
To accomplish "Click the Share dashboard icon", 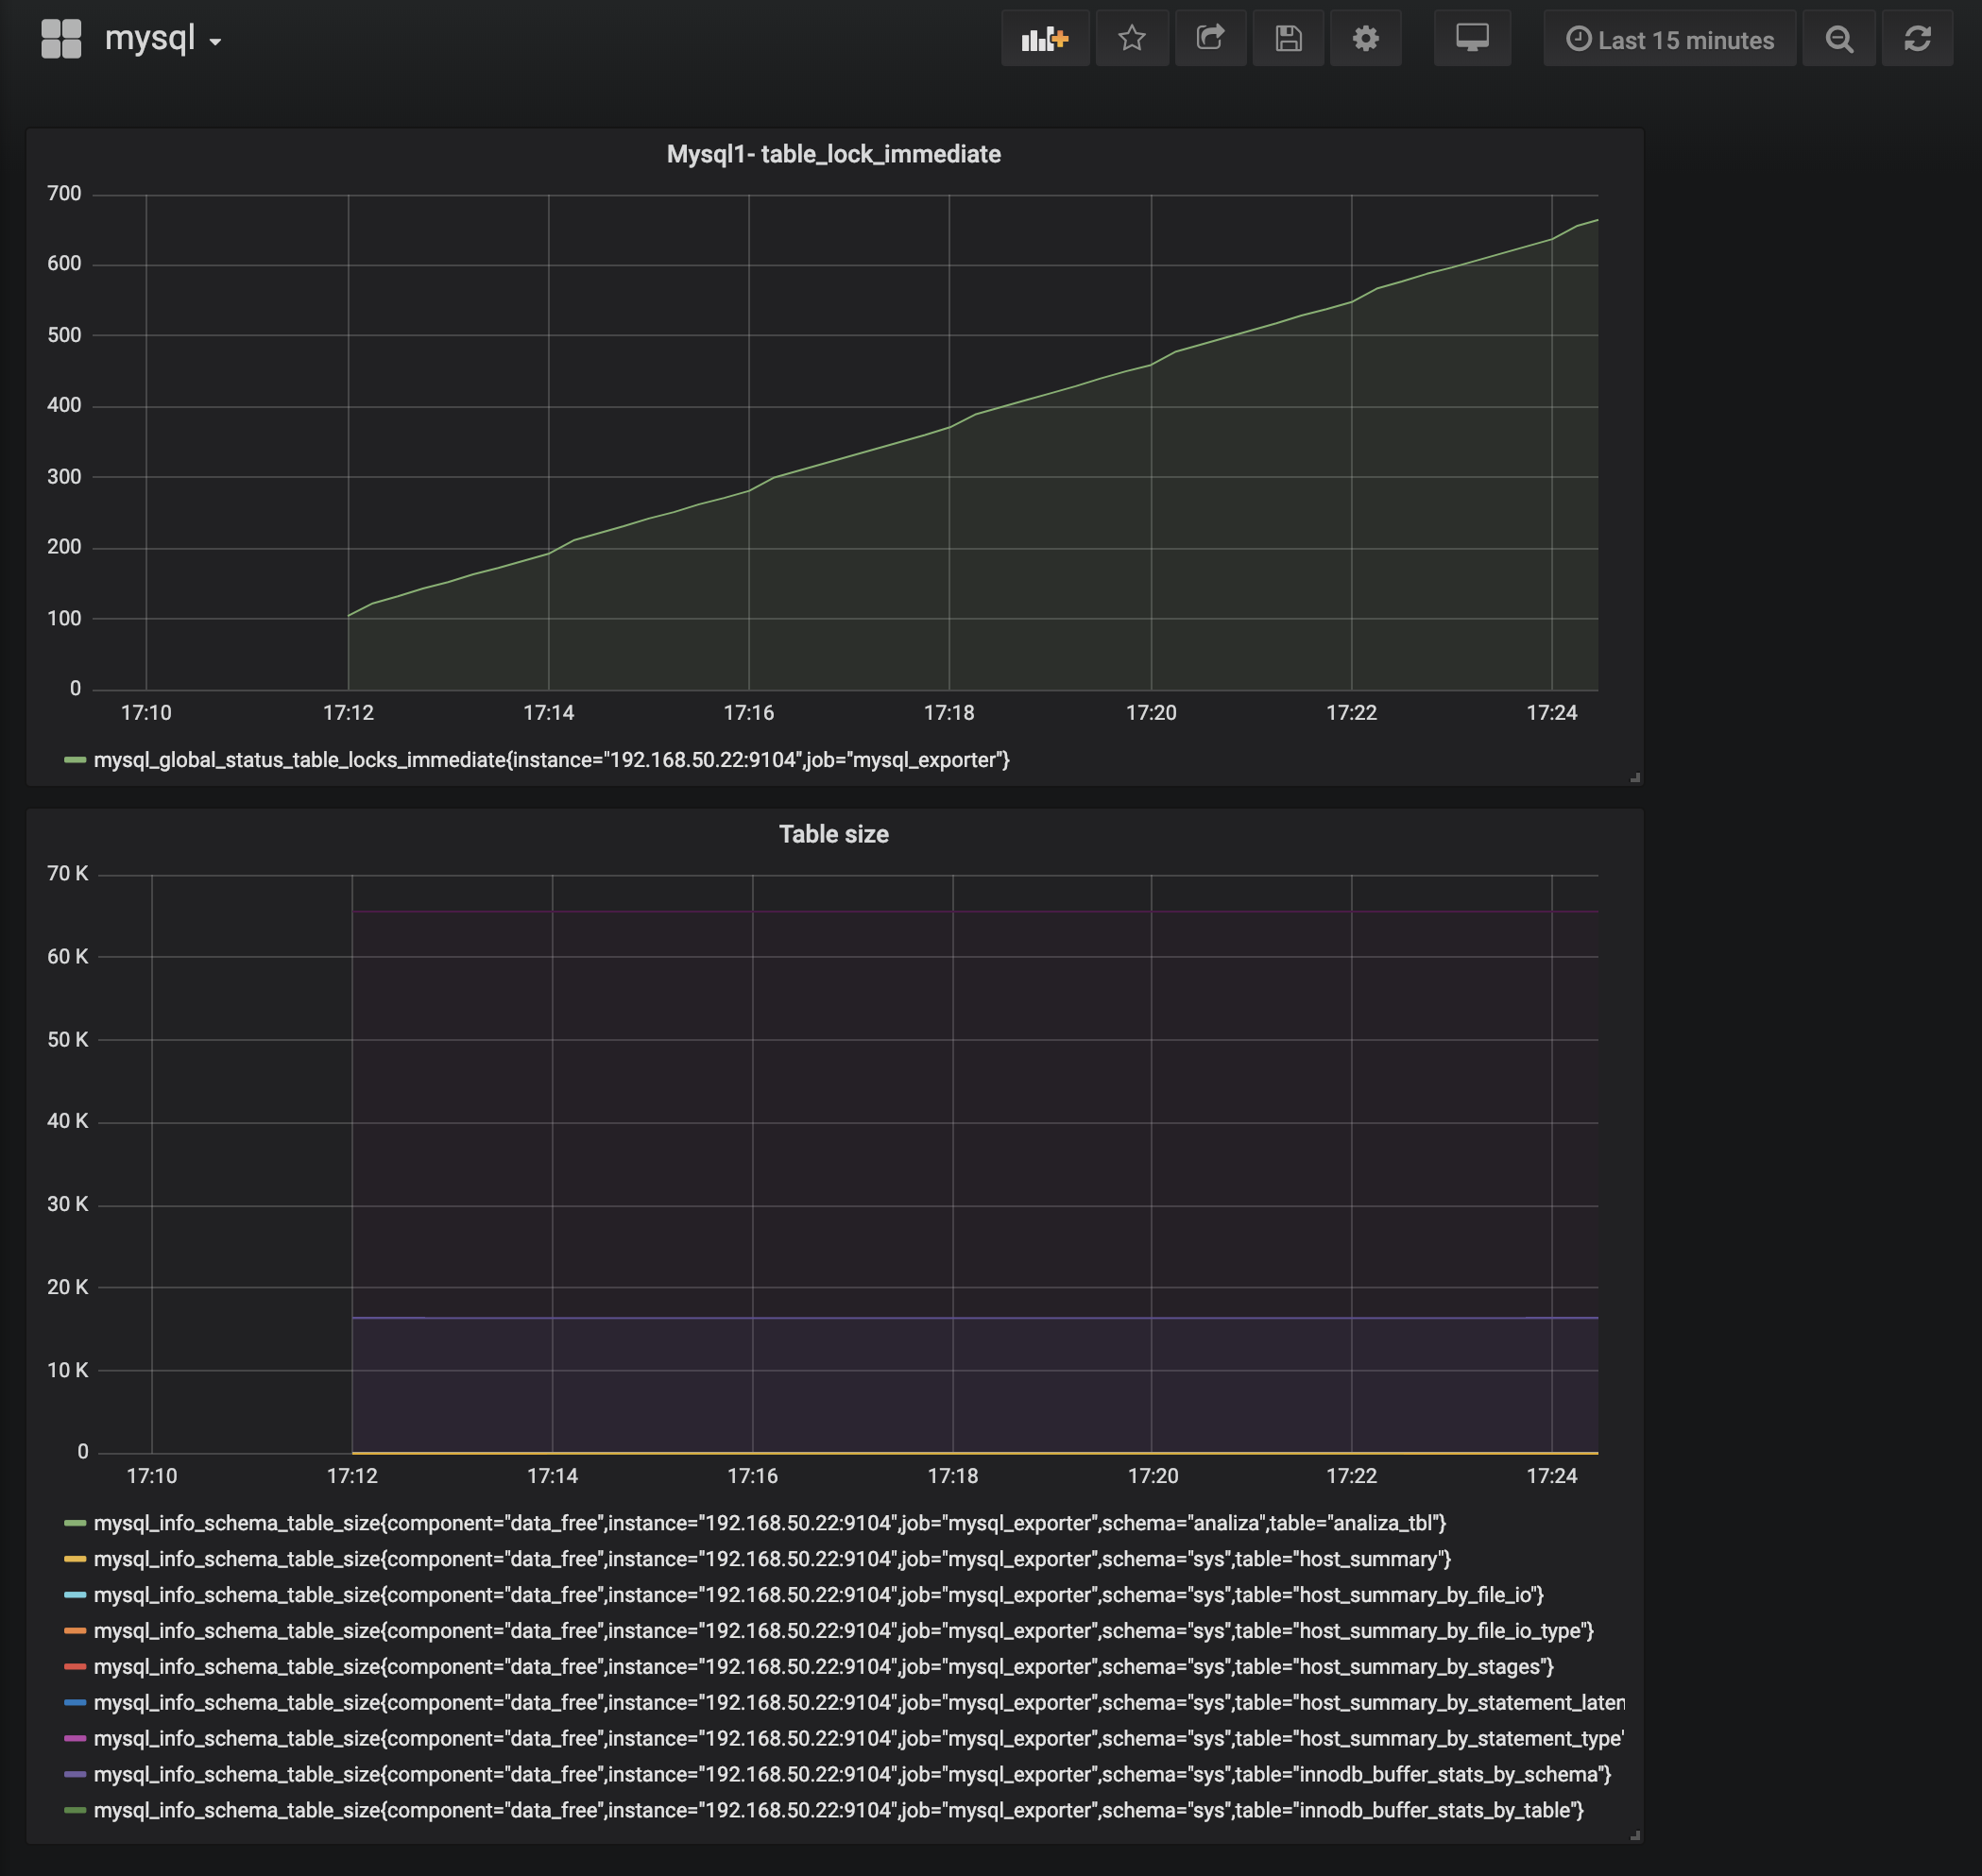I will click(x=1210, y=39).
